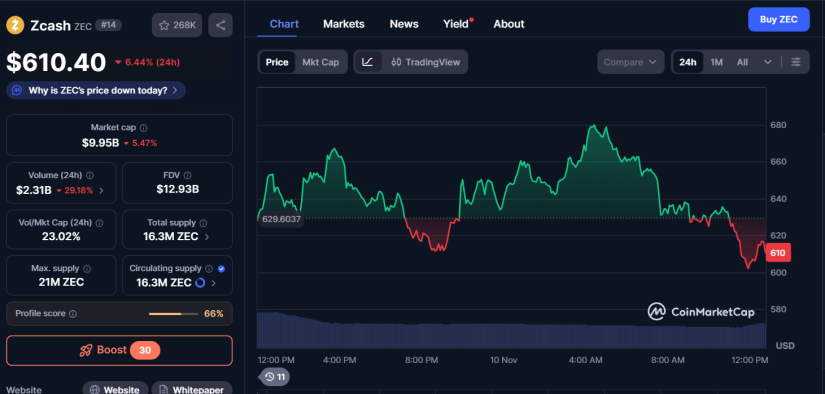Click the Boost 30 button

(119, 350)
